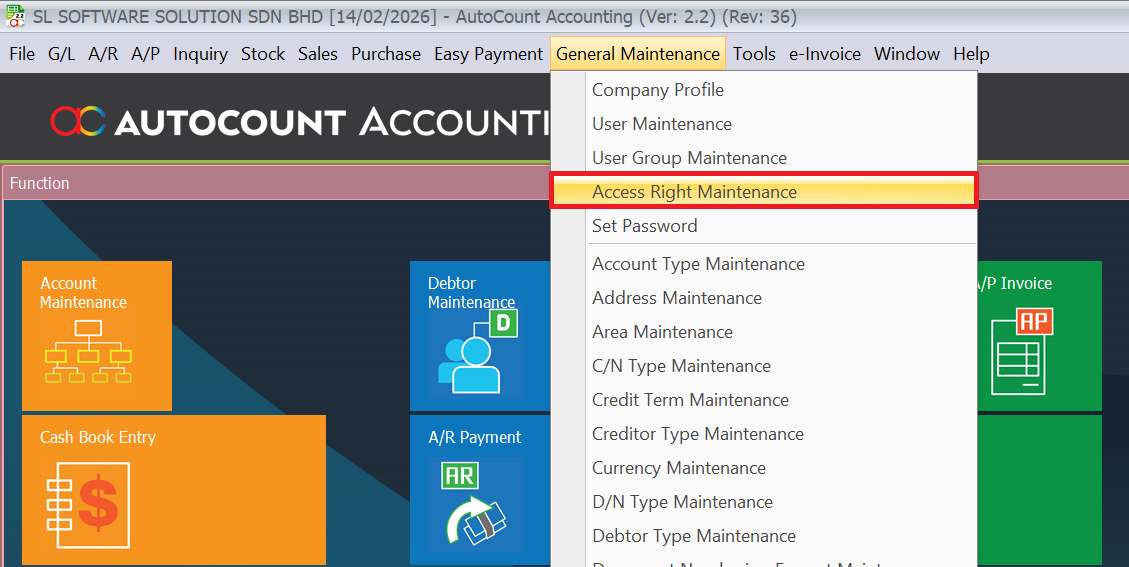Click the Tools menu
The height and width of the screenshot is (567, 1129).
pos(754,54)
